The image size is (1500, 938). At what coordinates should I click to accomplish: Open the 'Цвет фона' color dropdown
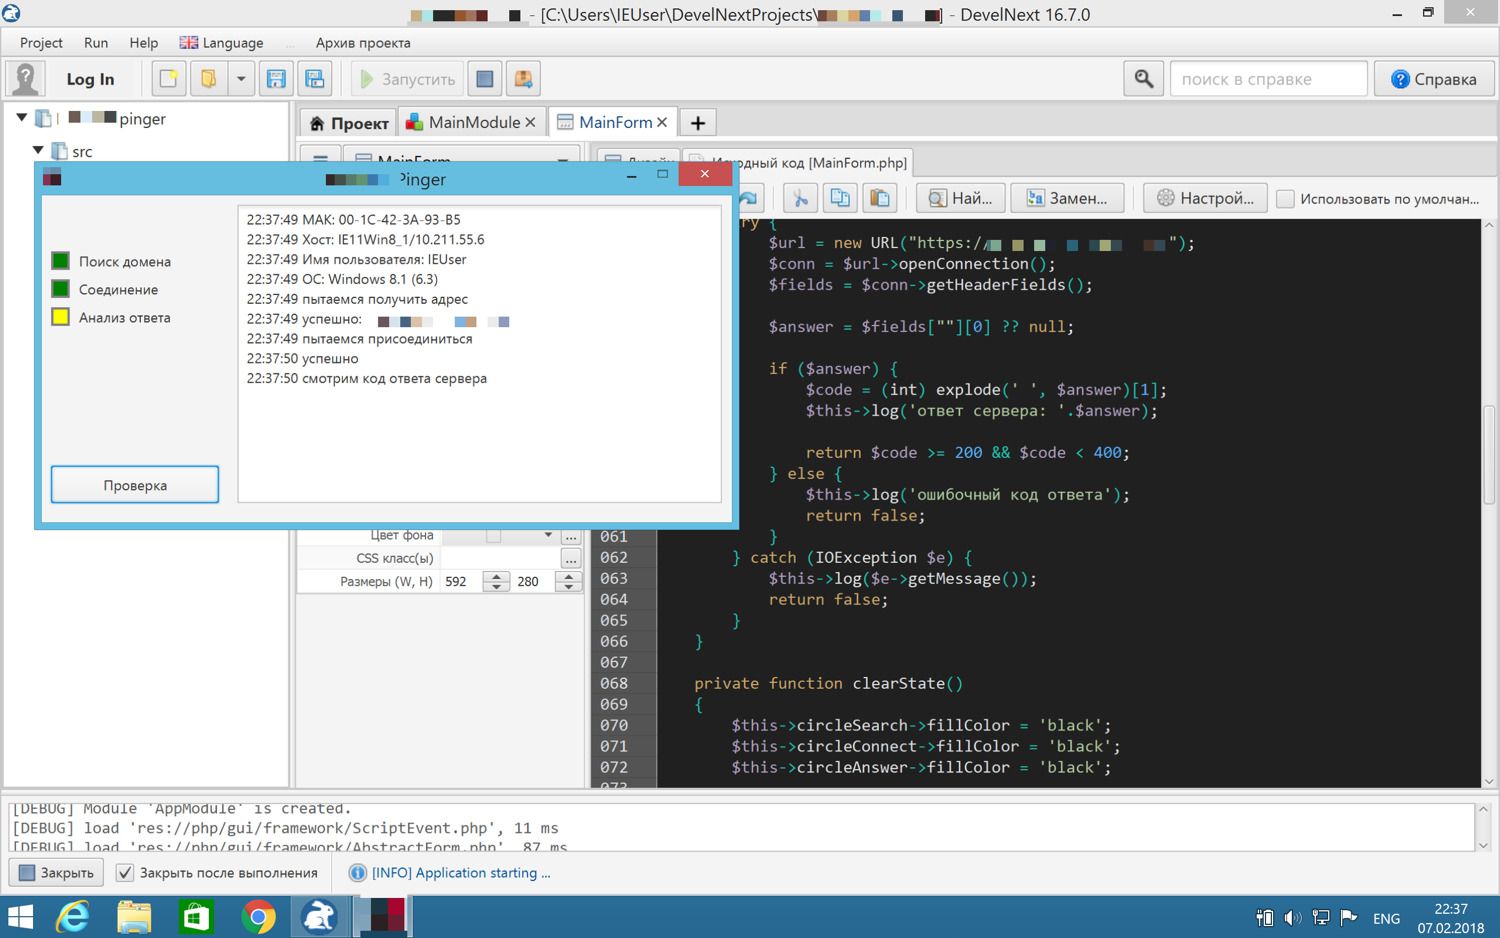(x=548, y=536)
